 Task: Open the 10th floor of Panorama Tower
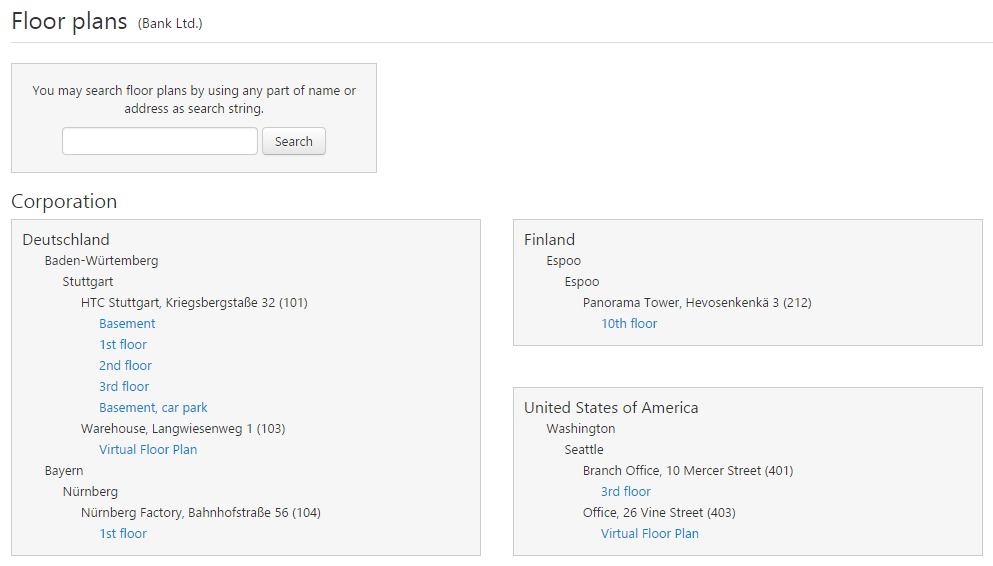(629, 323)
